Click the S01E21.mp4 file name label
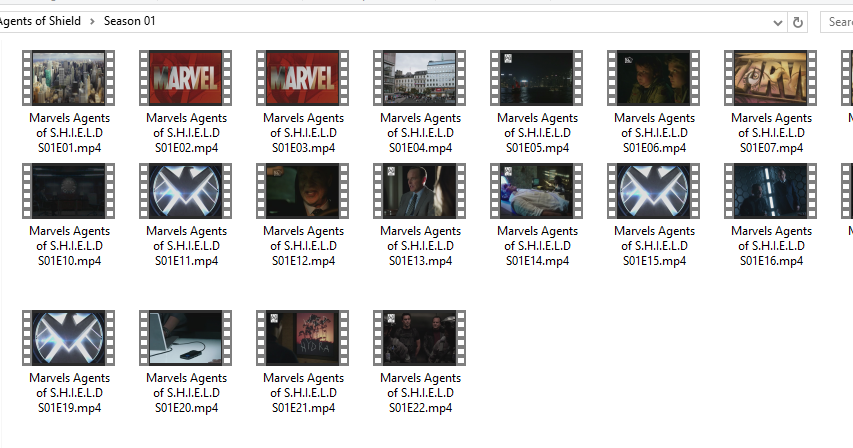Screen dimensions: 853x448 304,393
